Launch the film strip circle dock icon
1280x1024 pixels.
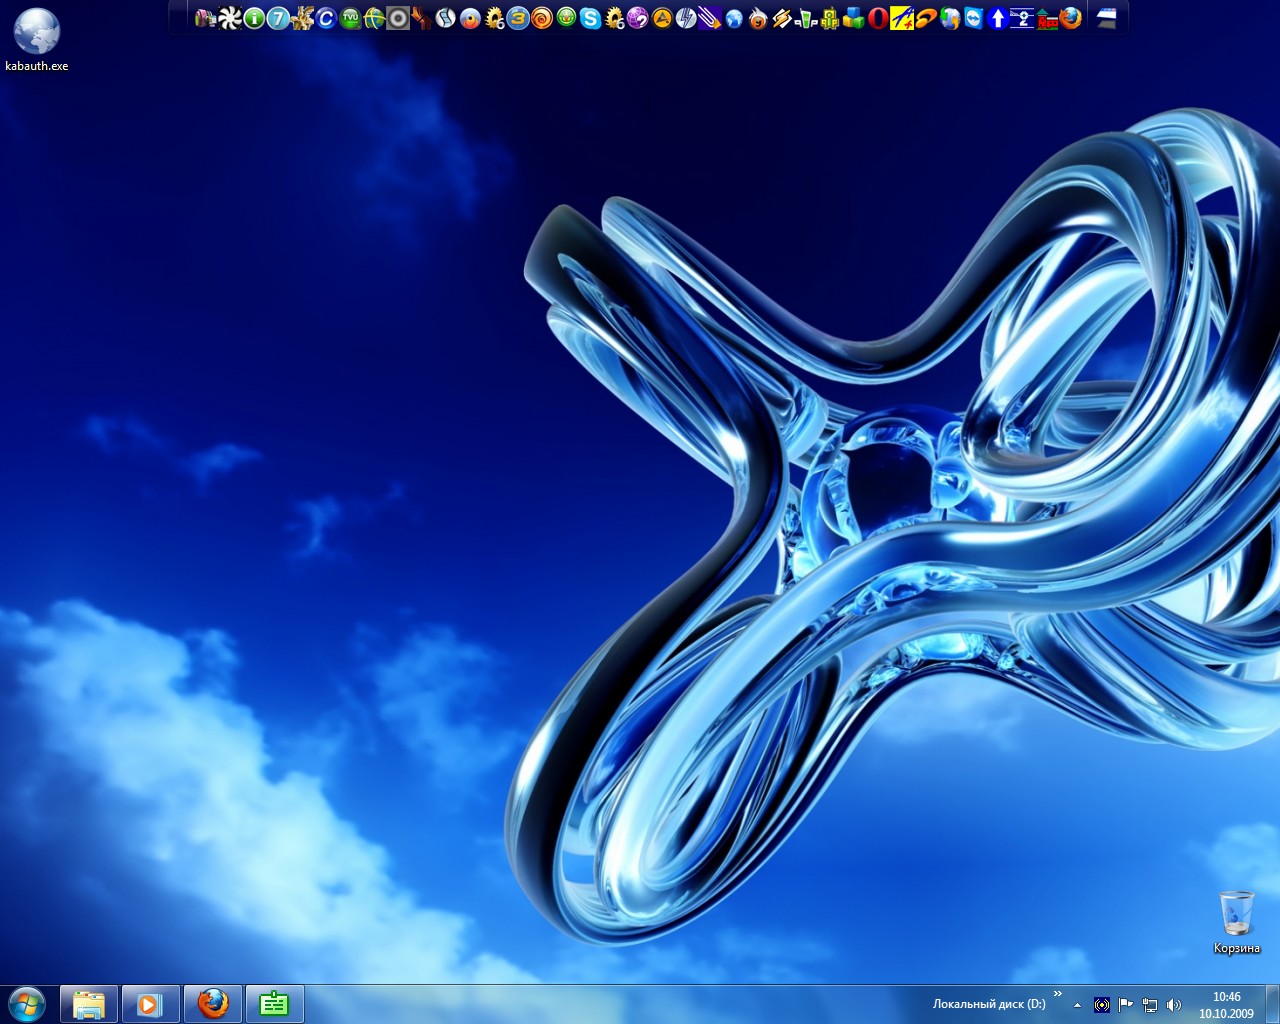[446, 18]
